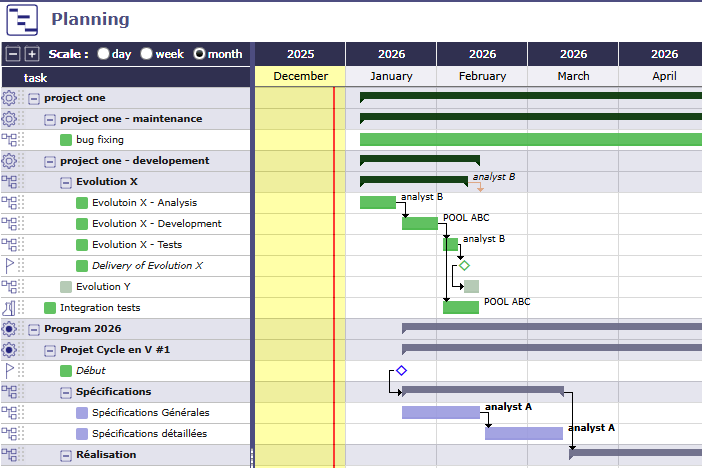
Task: Click test session icon beside Integration tests
Action: (10, 308)
